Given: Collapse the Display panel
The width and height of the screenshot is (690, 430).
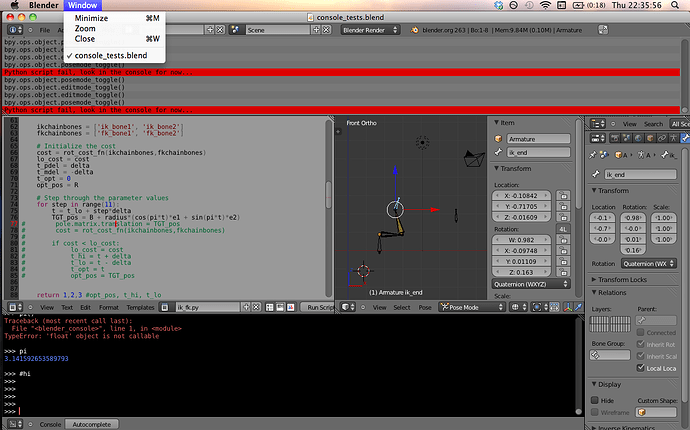Looking at the screenshot, I should [606, 385].
